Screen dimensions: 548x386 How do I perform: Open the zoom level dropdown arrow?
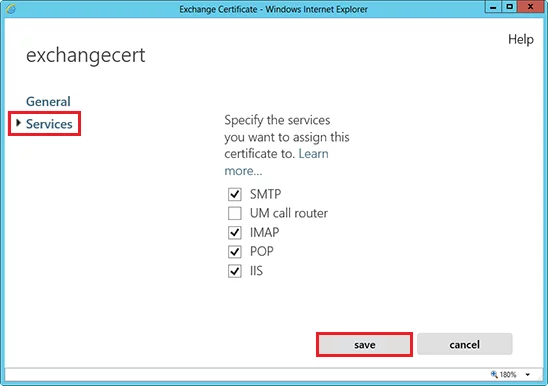[x=527, y=375]
